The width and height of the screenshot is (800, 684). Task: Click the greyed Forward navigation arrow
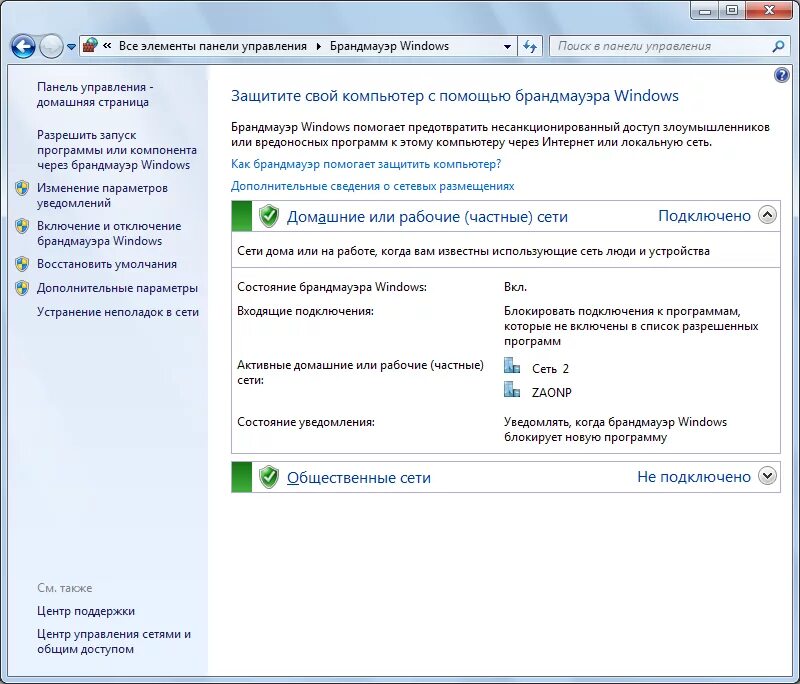(x=51, y=46)
